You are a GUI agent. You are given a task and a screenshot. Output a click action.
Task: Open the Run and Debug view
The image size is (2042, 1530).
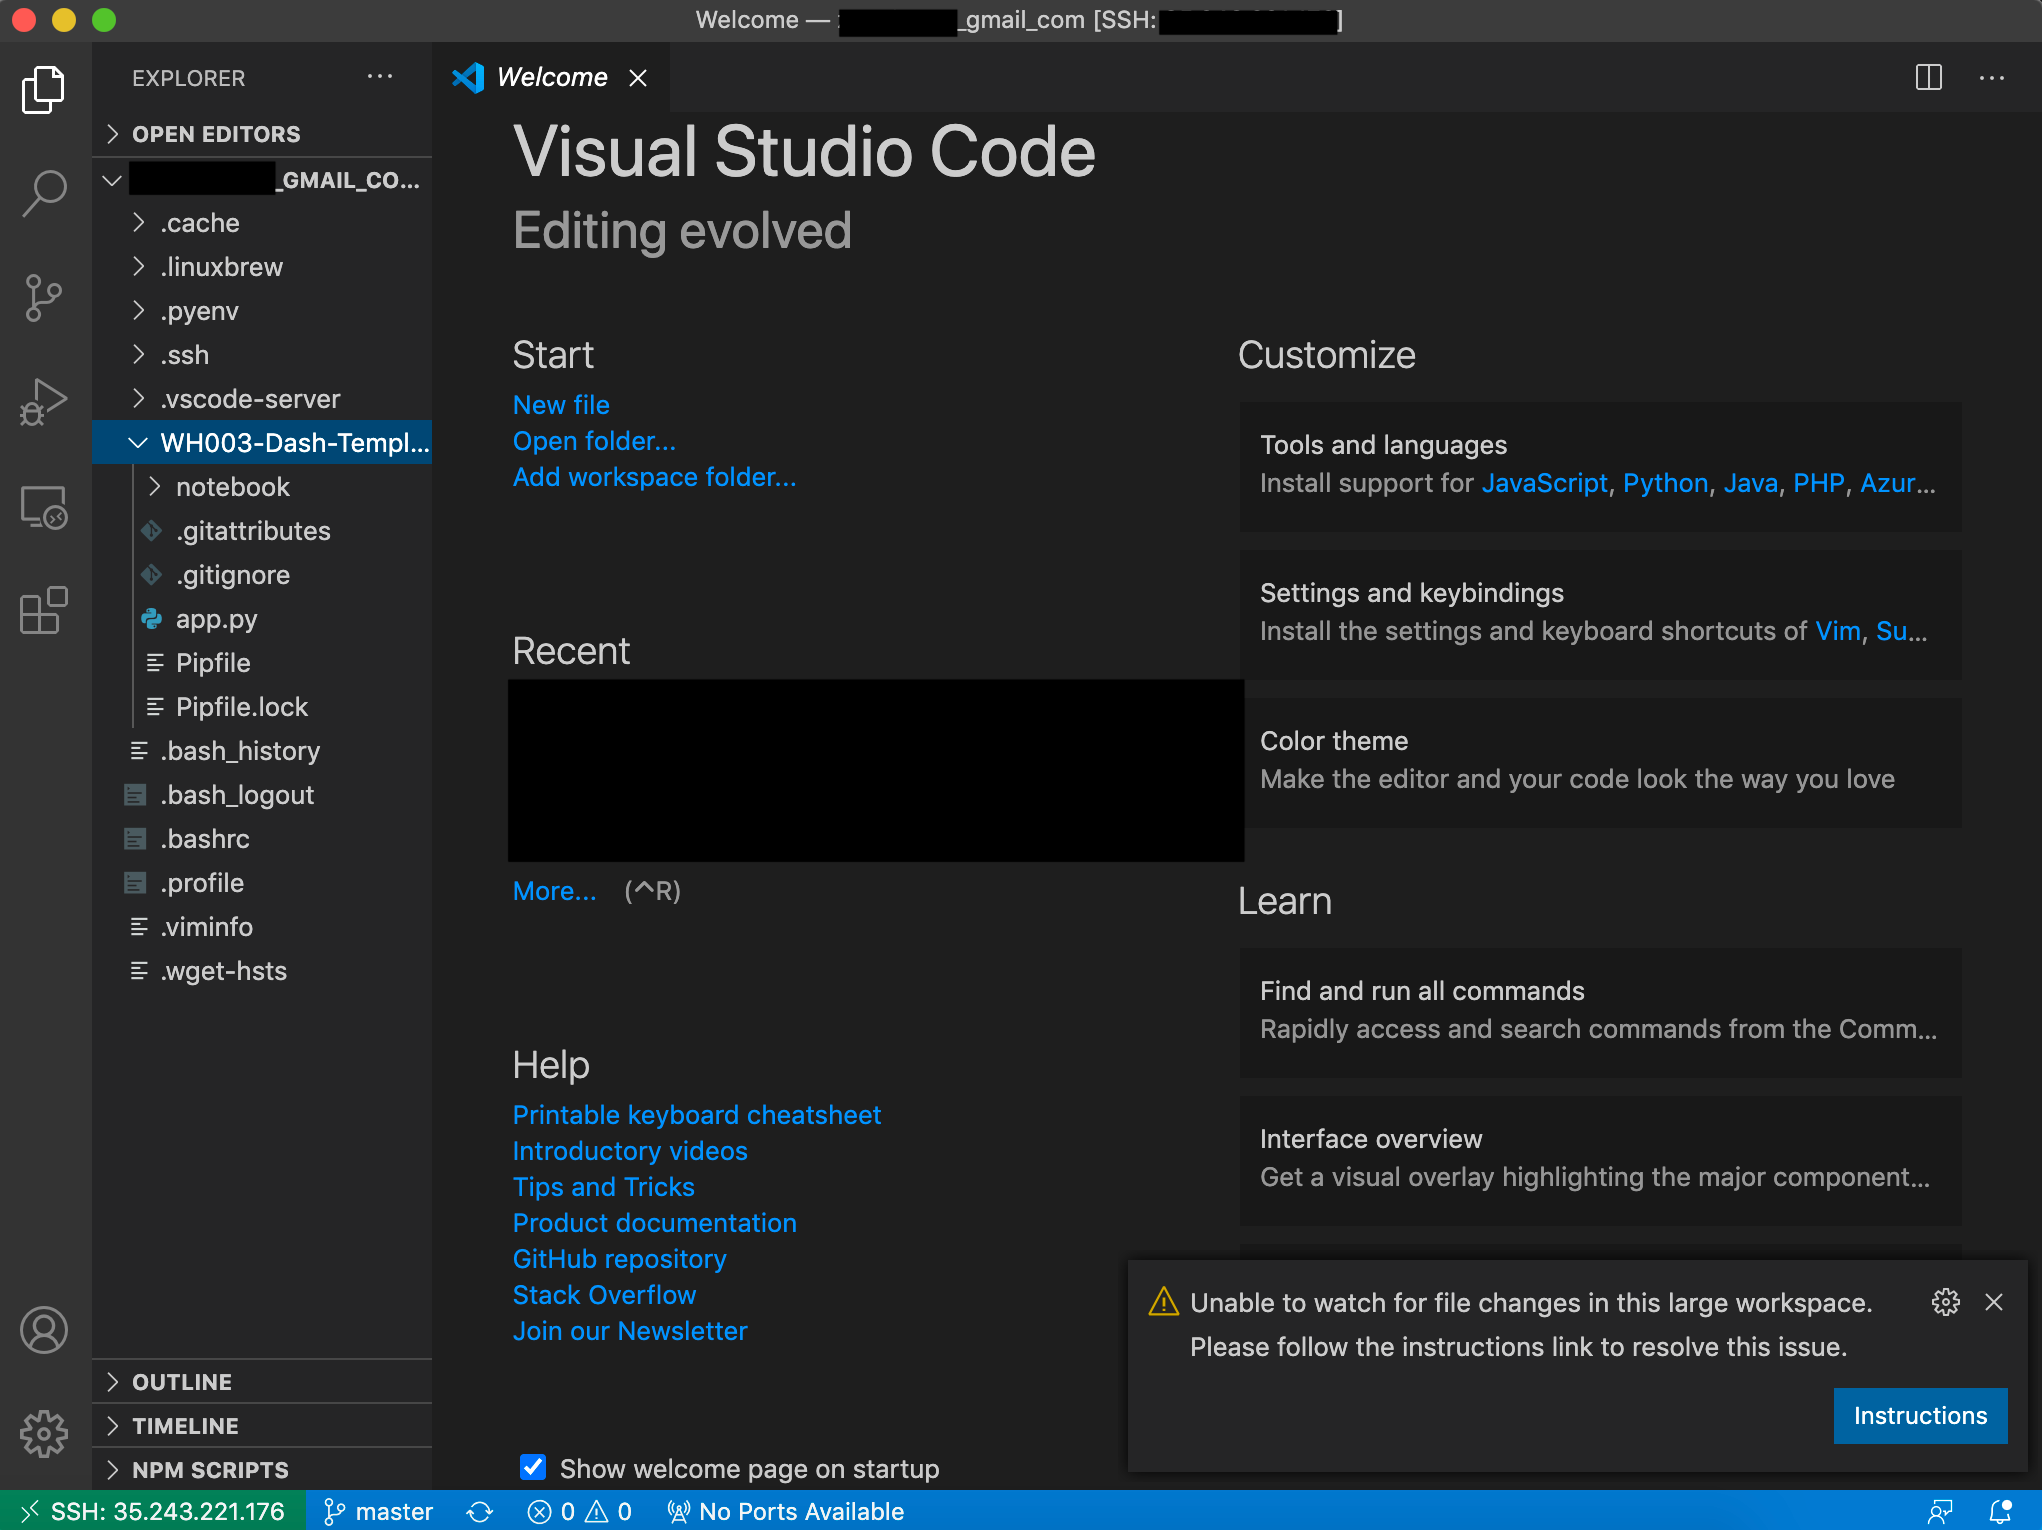(x=44, y=401)
